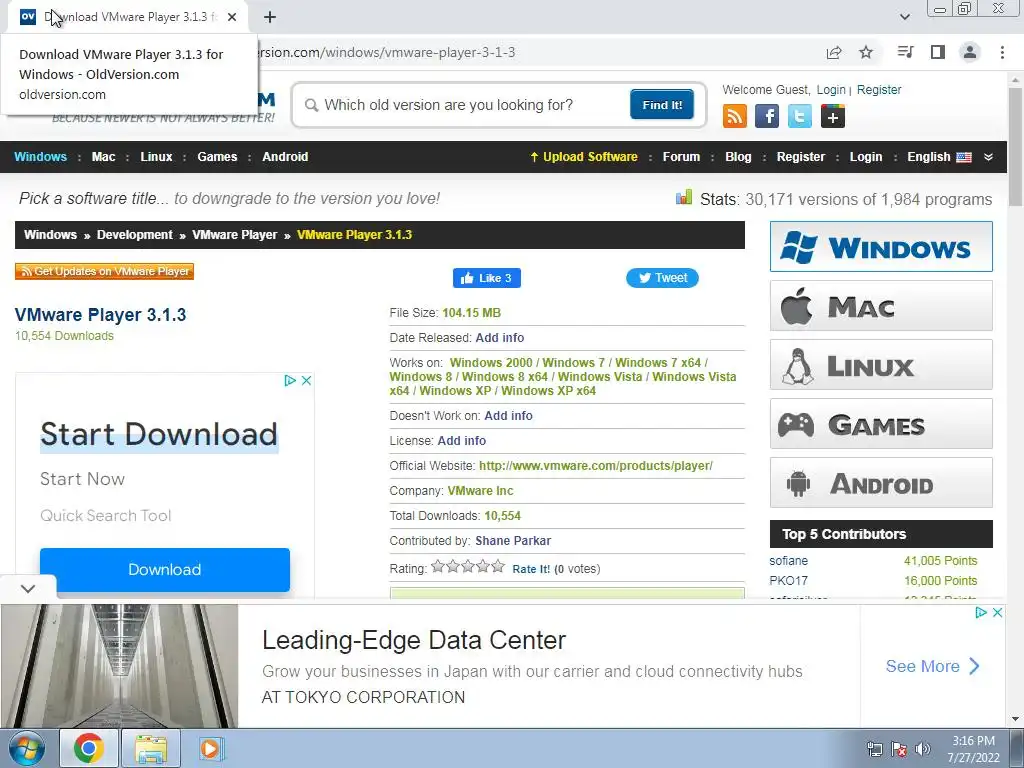The image size is (1024, 768).
Task: Go to Forum in navigation bar
Action: [681, 157]
